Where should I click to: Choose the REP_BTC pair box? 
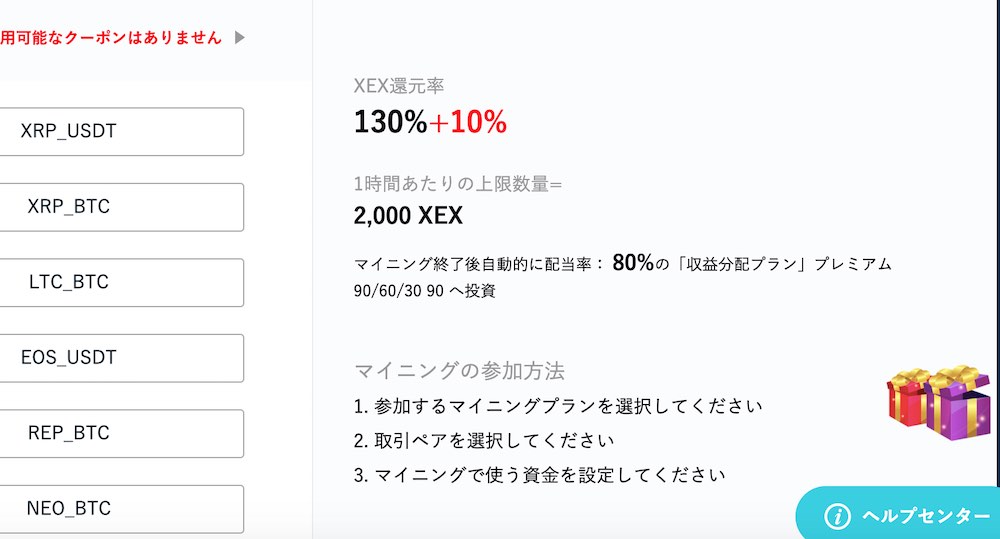(x=121, y=434)
